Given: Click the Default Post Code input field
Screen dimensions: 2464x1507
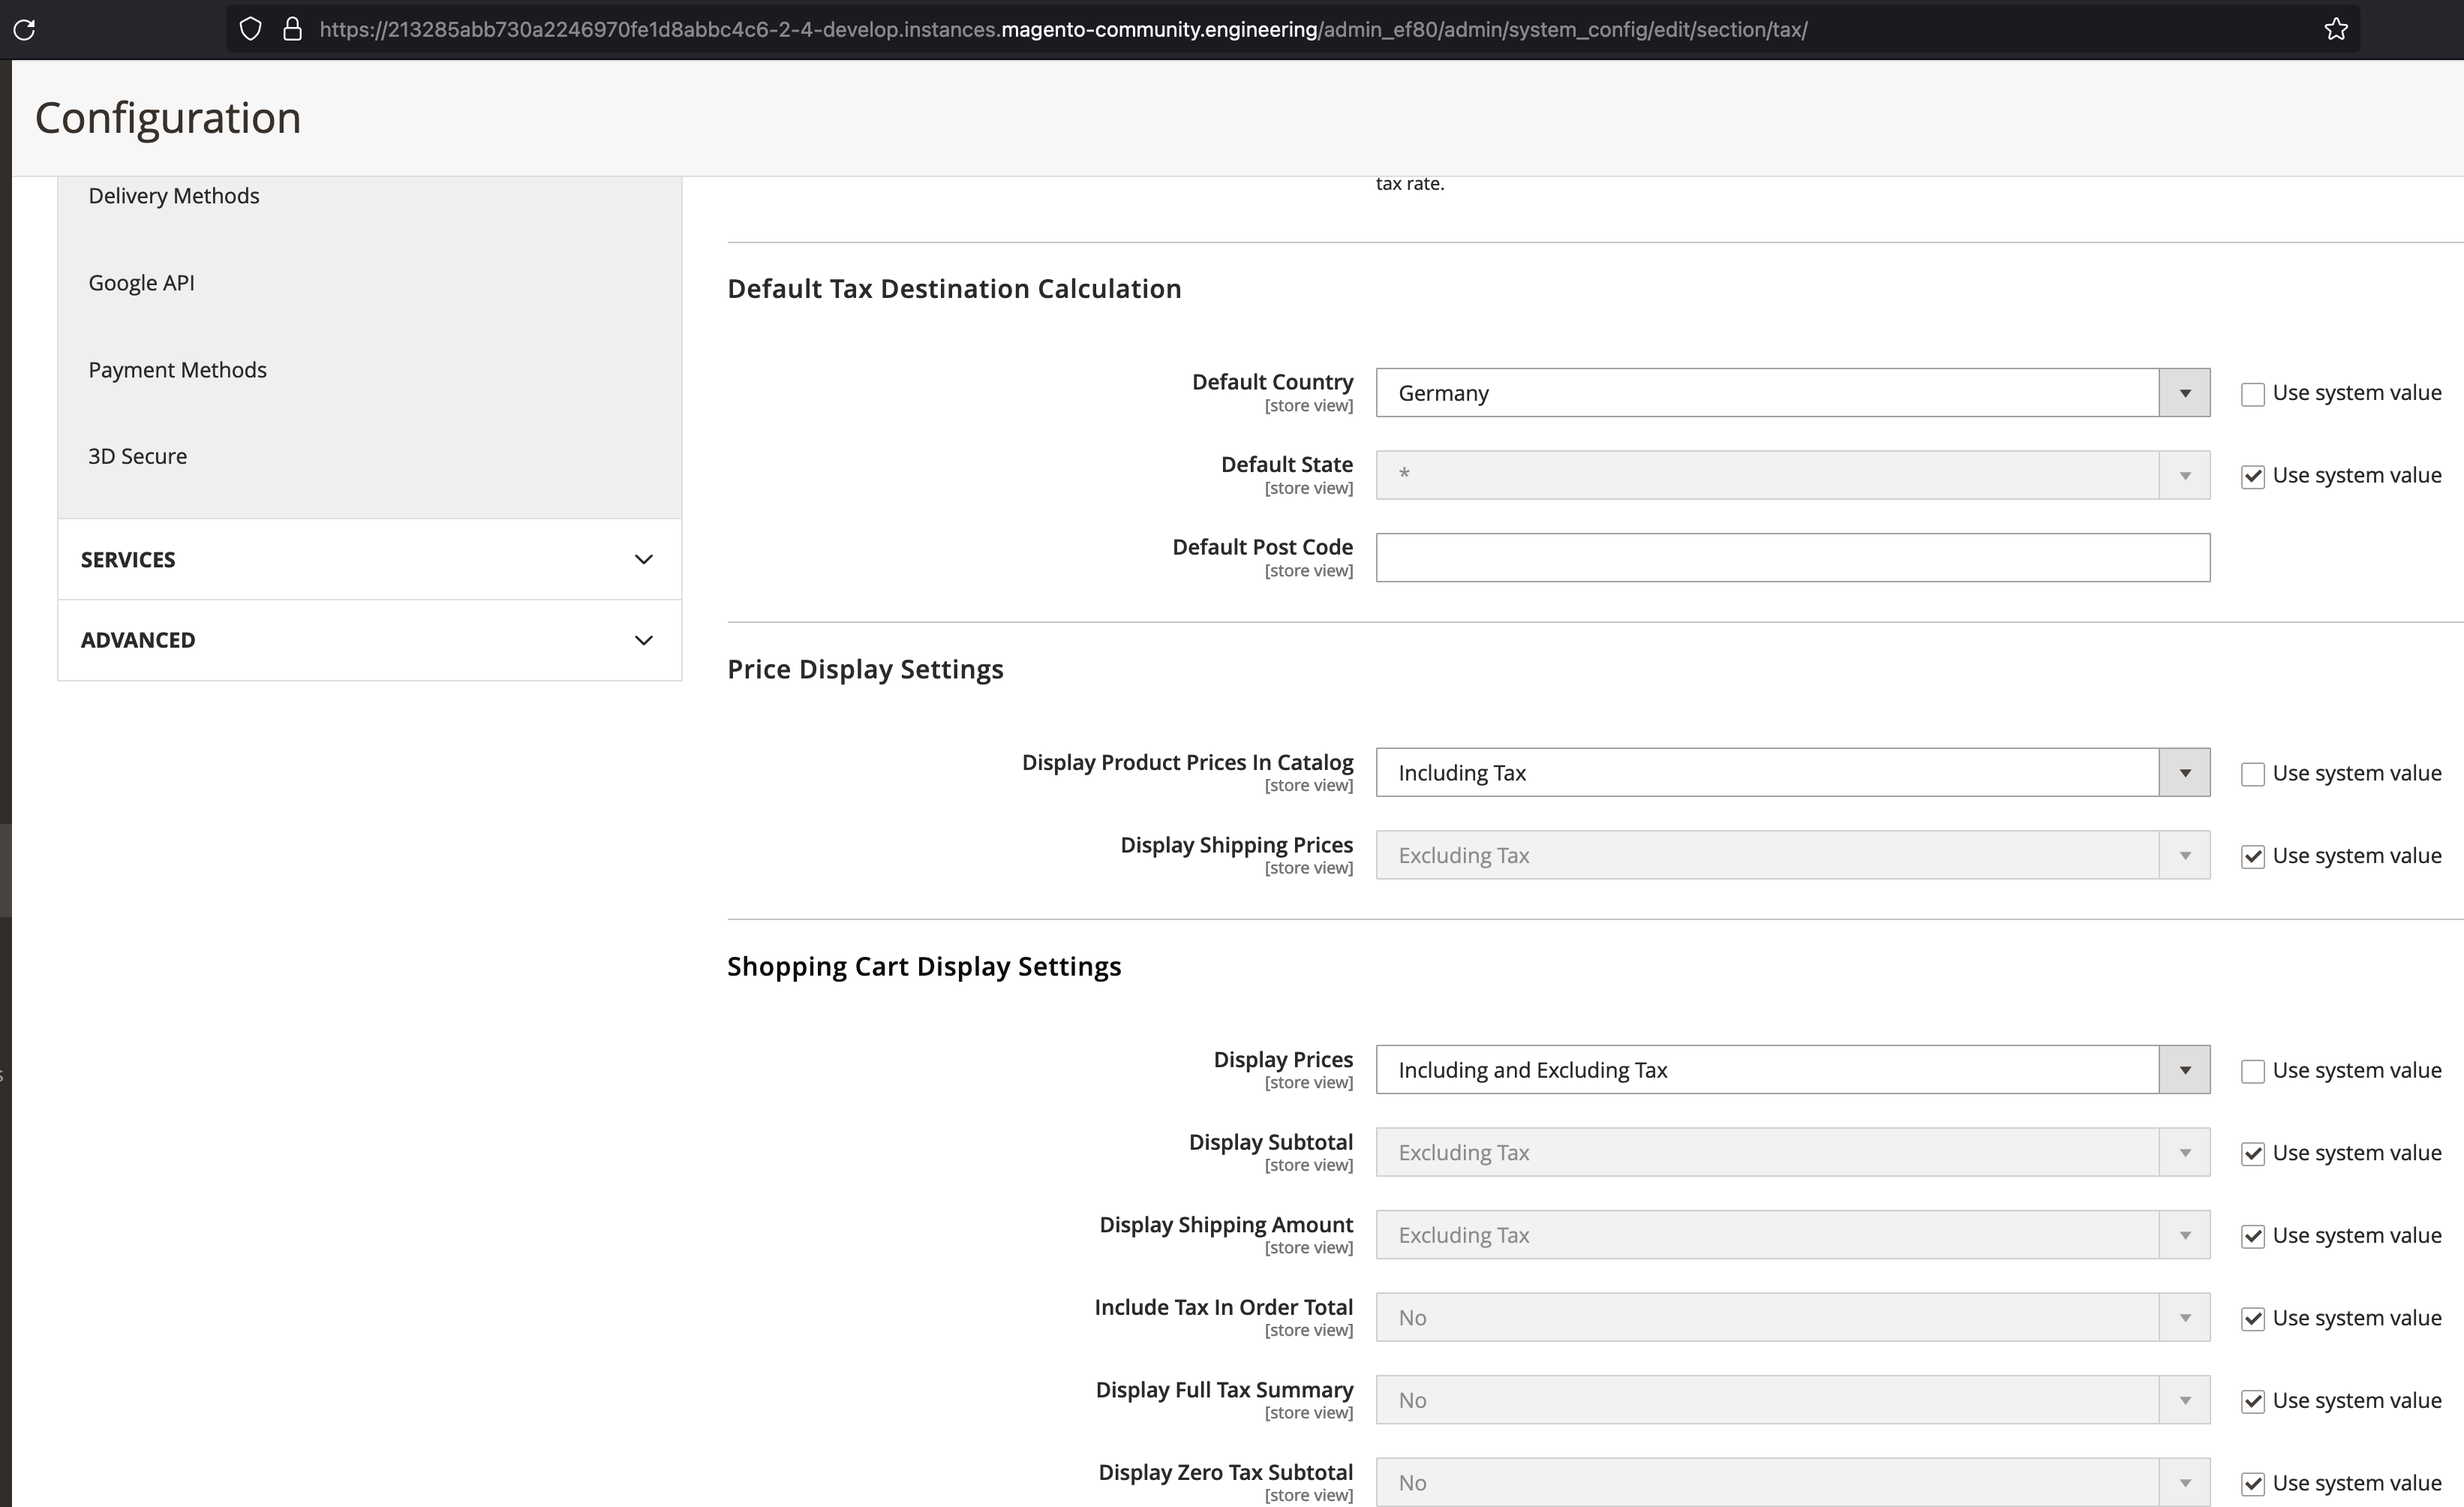Looking at the screenshot, I should click(x=1790, y=557).
